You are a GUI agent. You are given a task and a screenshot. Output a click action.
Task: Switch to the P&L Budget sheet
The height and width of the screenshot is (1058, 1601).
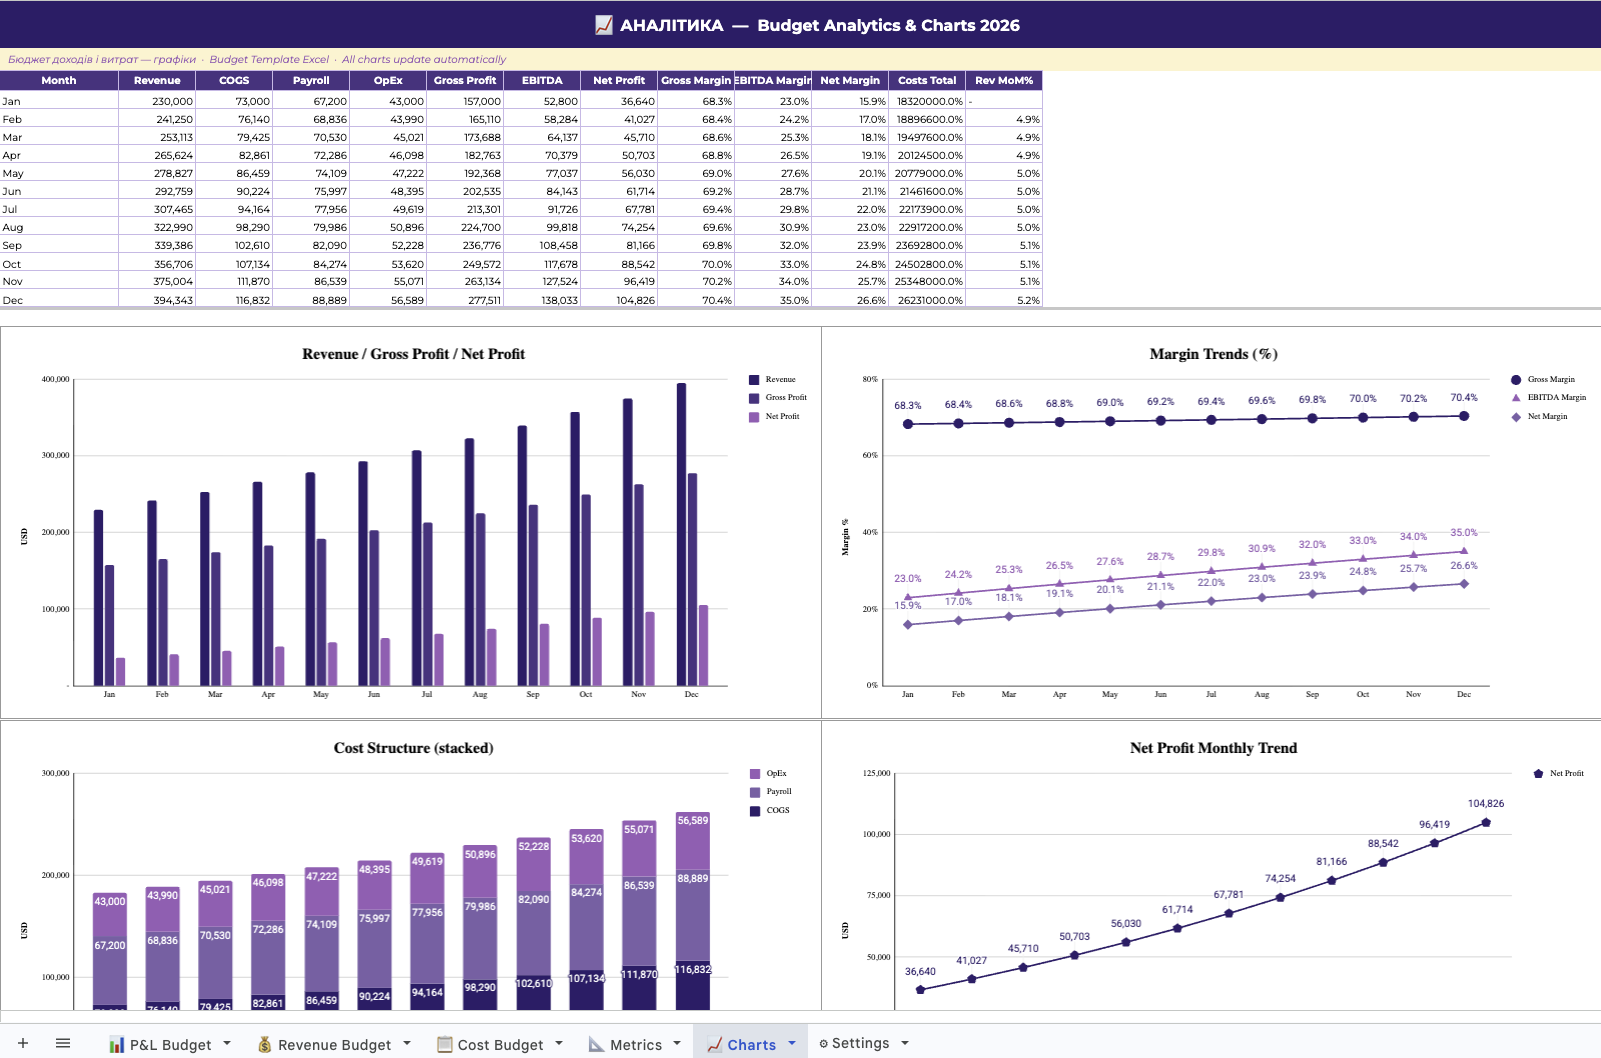click(x=170, y=1044)
